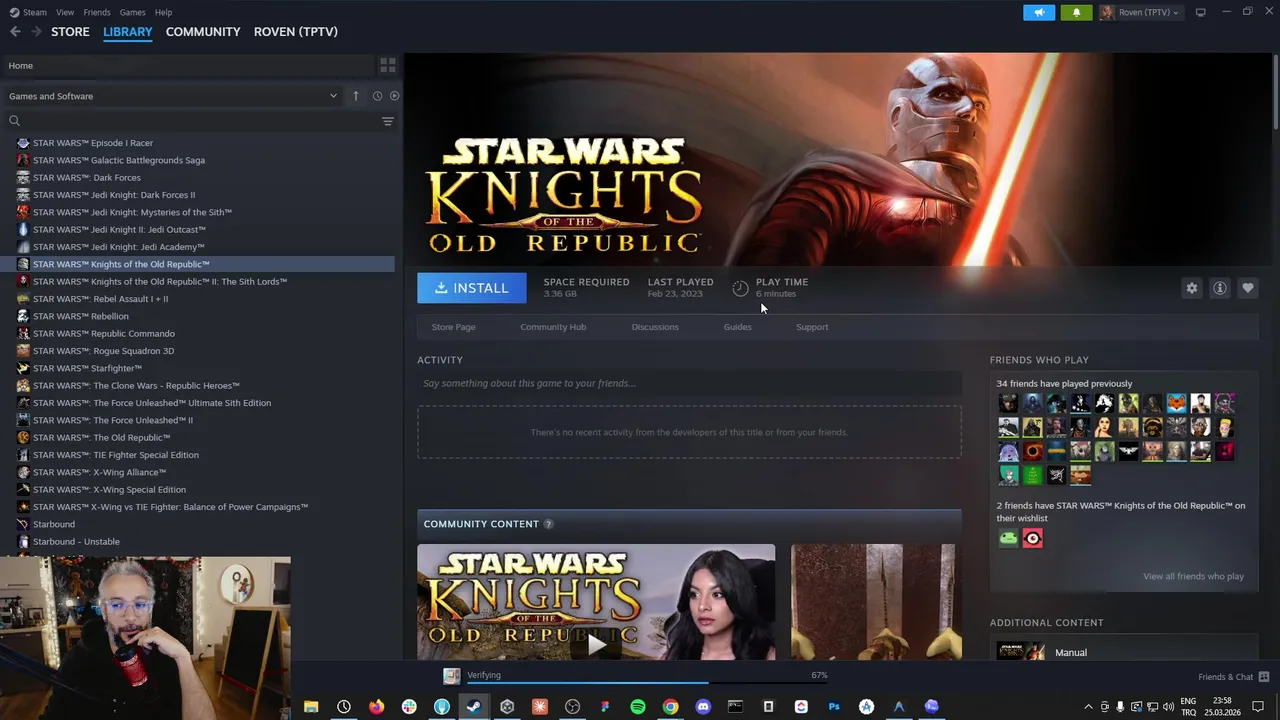The width and height of the screenshot is (1280, 720).
Task: Switch to grid view of the library
Action: point(388,65)
